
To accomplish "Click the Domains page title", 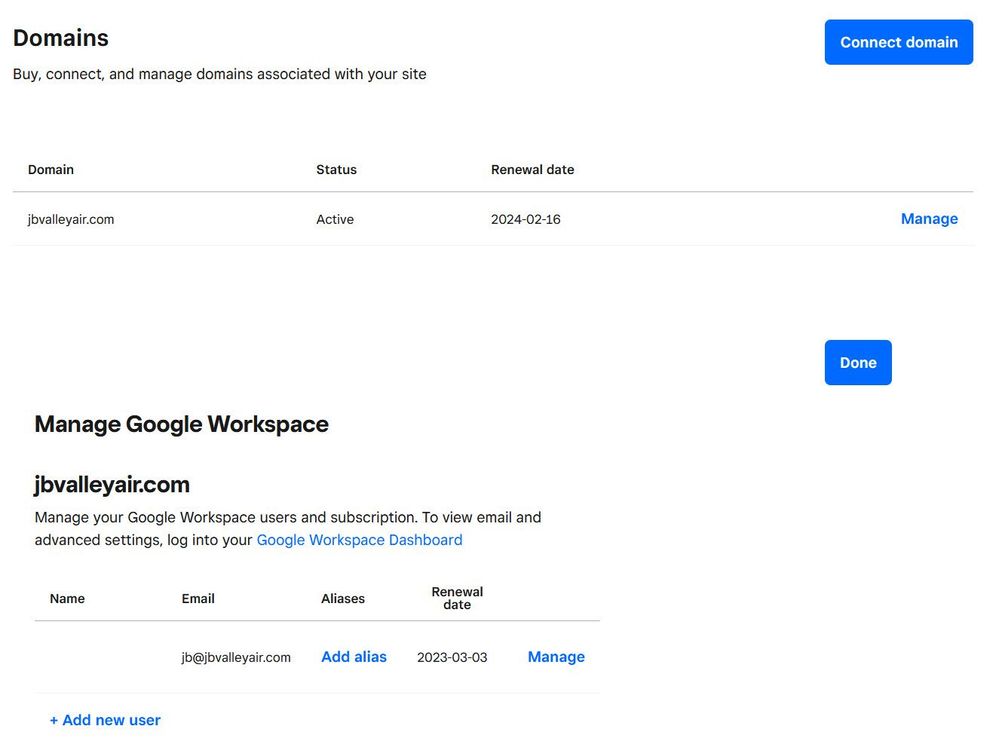I will pyautogui.click(x=61, y=38).
